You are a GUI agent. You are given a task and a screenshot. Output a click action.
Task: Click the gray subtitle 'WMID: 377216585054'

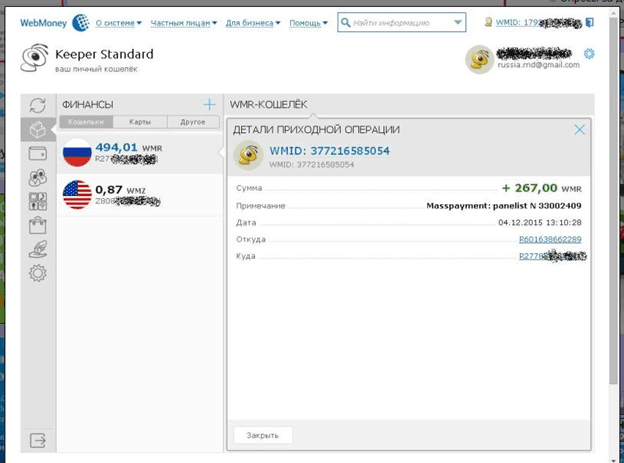tap(312, 164)
